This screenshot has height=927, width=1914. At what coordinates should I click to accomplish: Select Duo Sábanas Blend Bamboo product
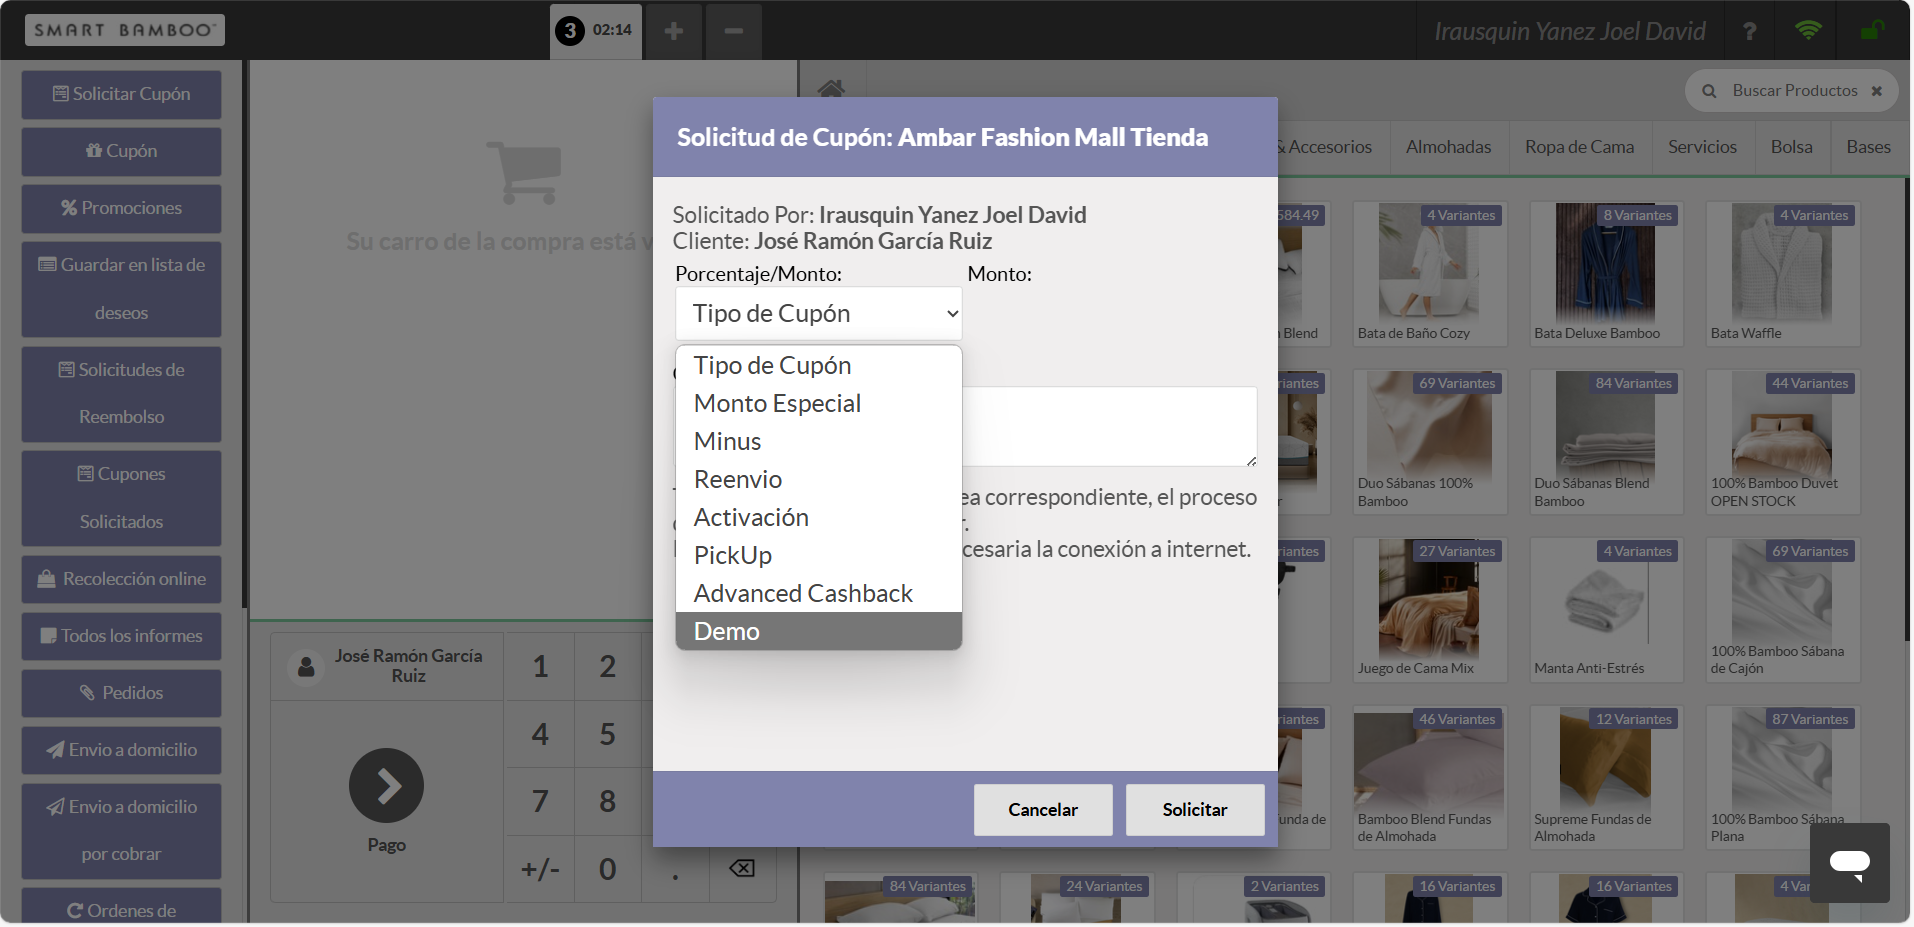(1606, 442)
